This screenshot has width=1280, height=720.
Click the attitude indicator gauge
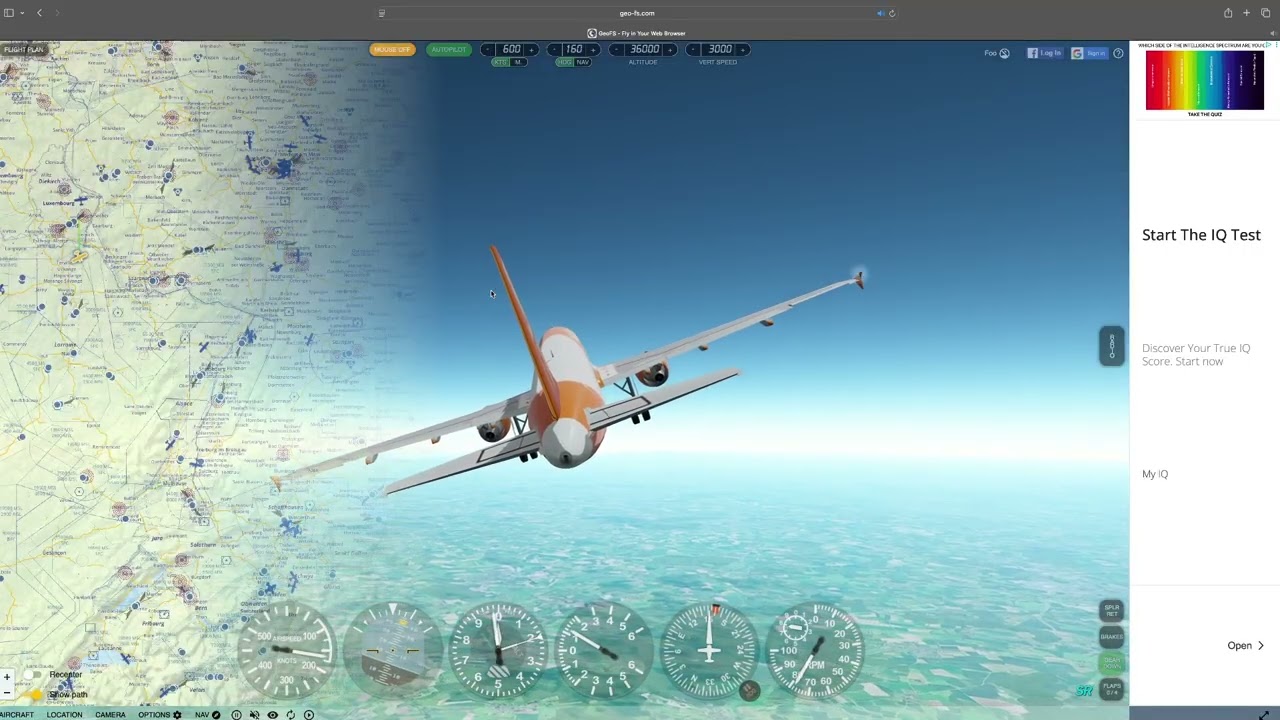coord(392,651)
